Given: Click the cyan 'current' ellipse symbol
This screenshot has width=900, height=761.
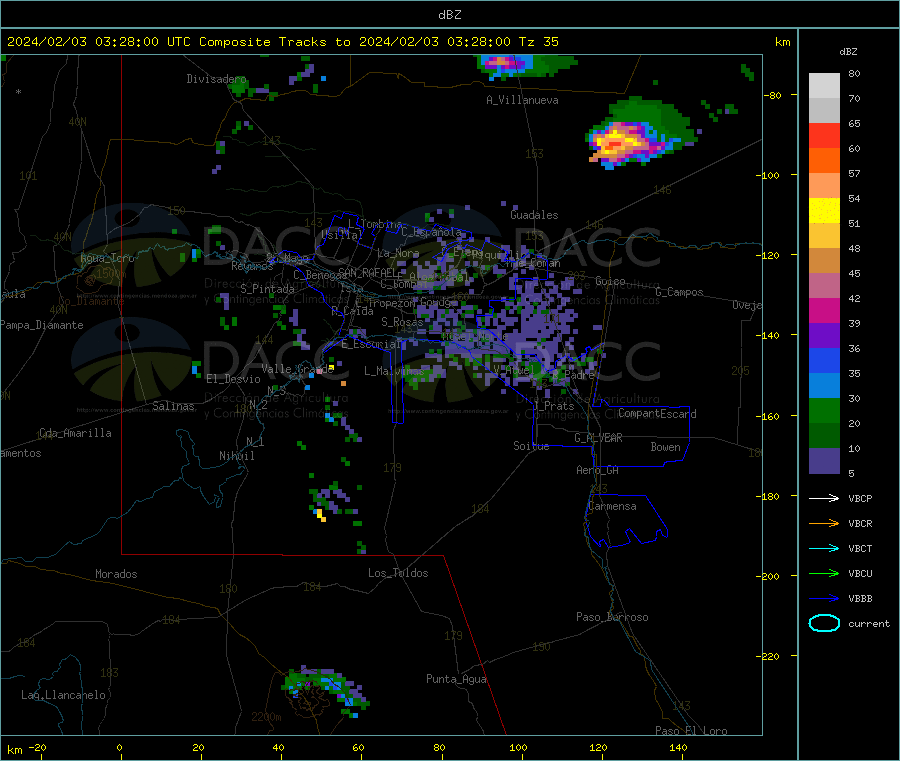Looking at the screenshot, I should (x=824, y=623).
